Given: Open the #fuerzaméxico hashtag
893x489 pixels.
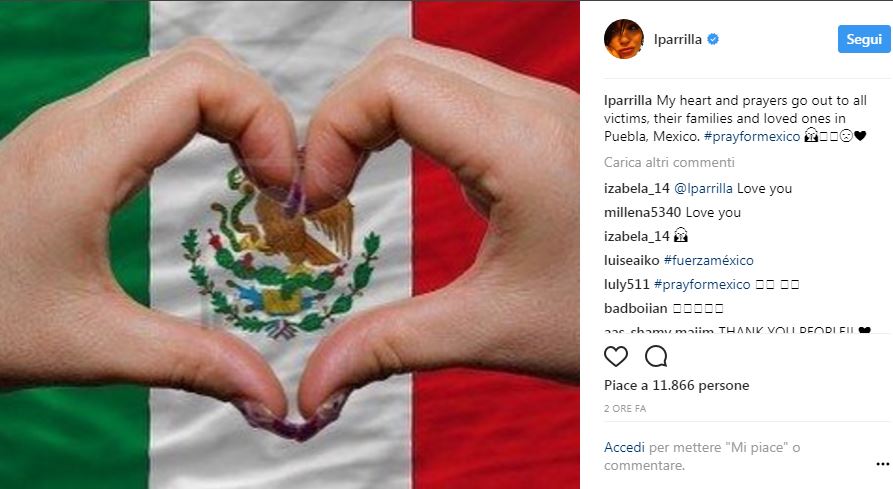Looking at the screenshot, I should [x=708, y=260].
